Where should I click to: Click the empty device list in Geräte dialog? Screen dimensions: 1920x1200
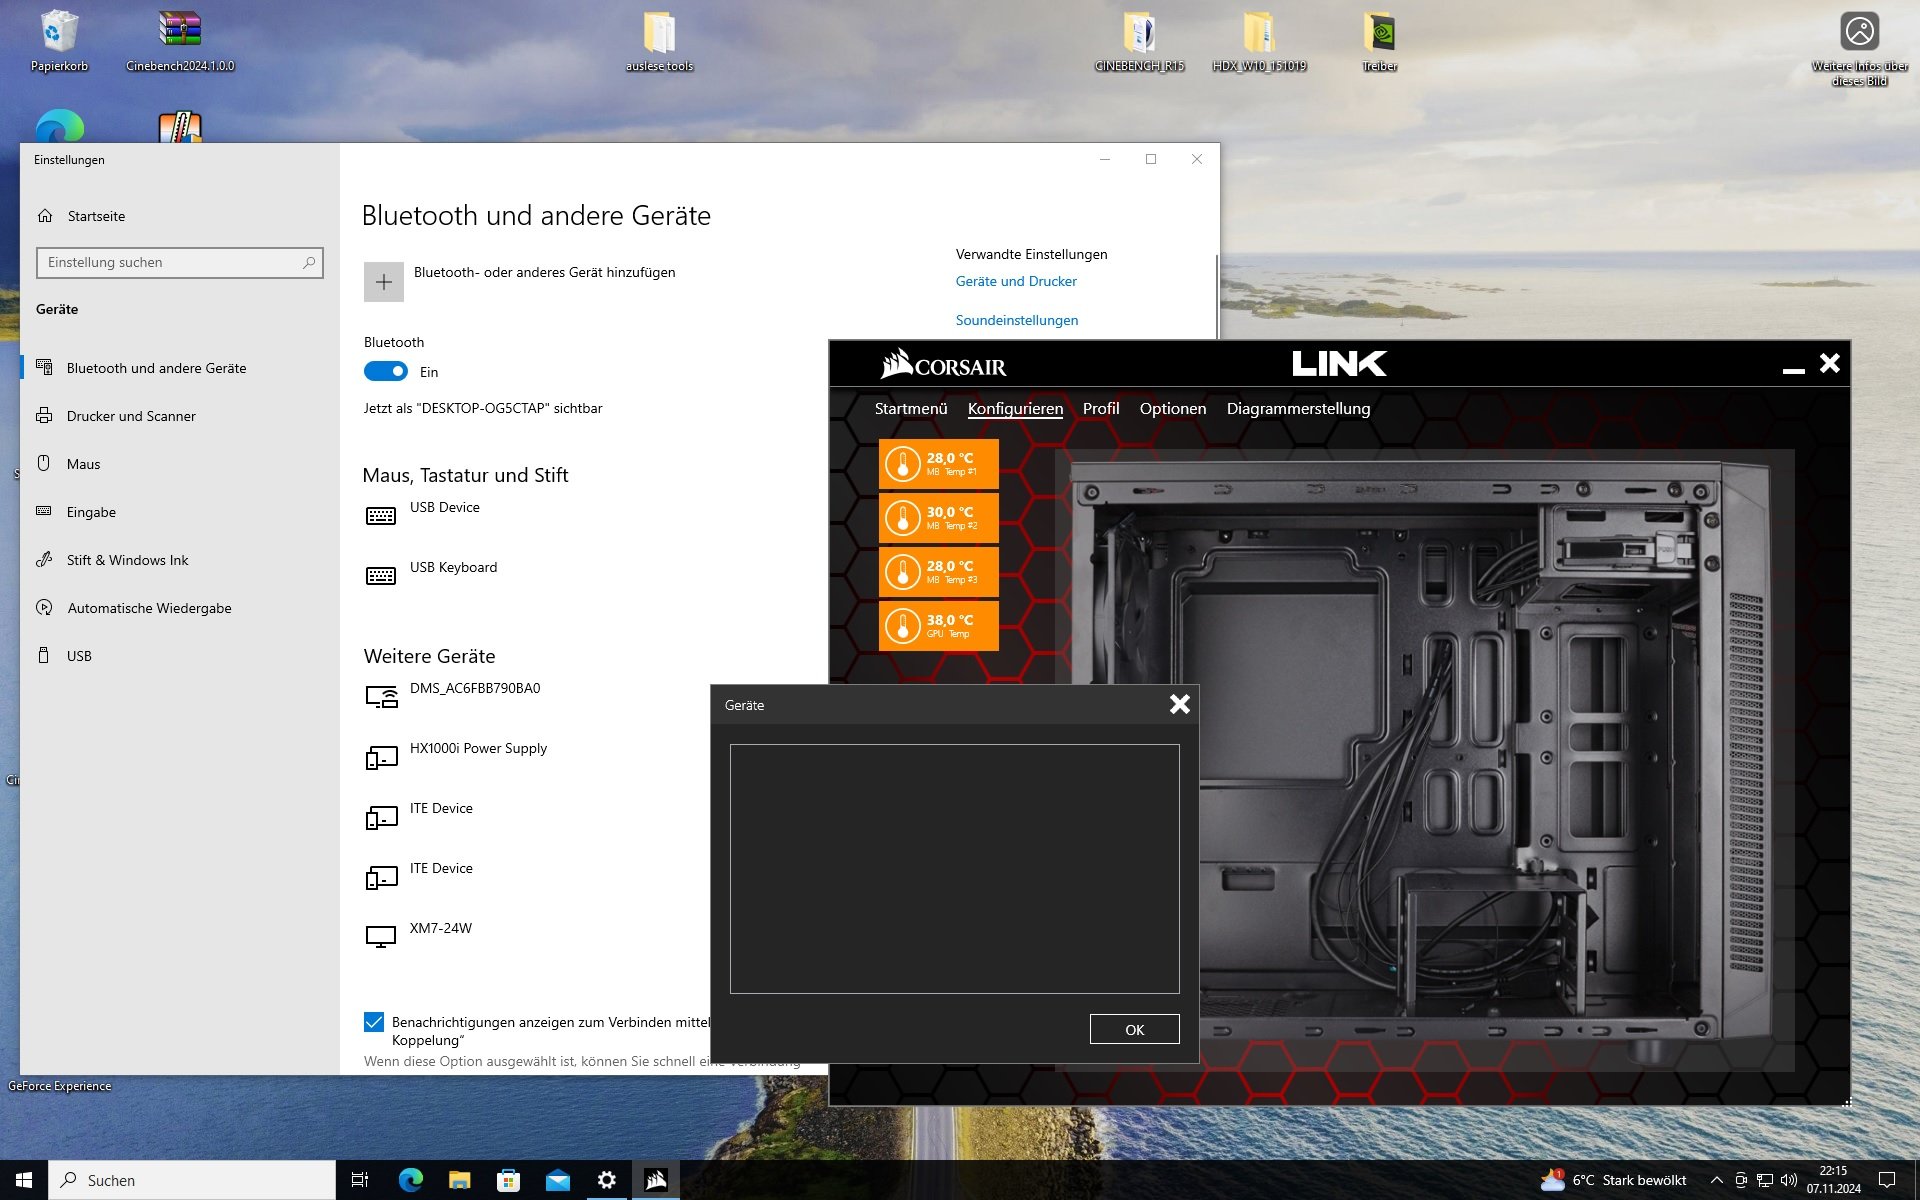coord(955,869)
